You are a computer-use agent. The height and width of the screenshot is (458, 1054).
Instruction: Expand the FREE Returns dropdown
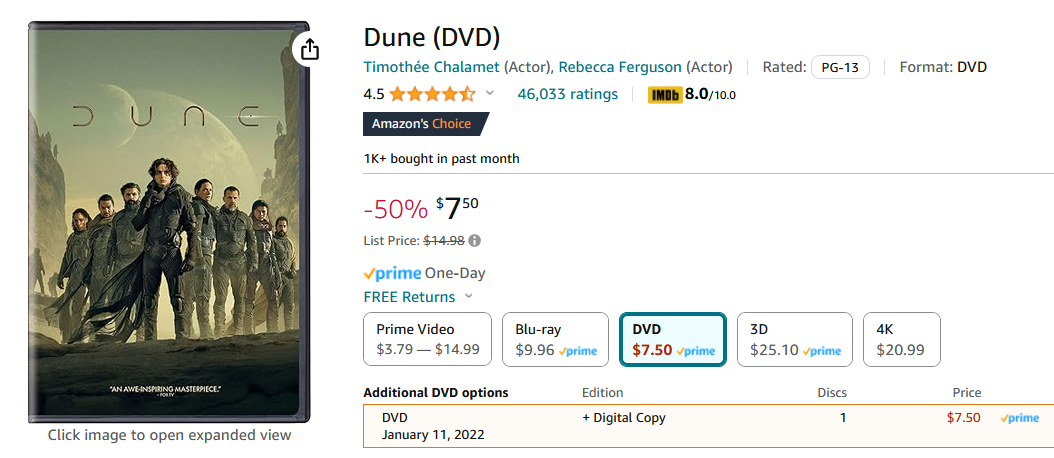468,297
